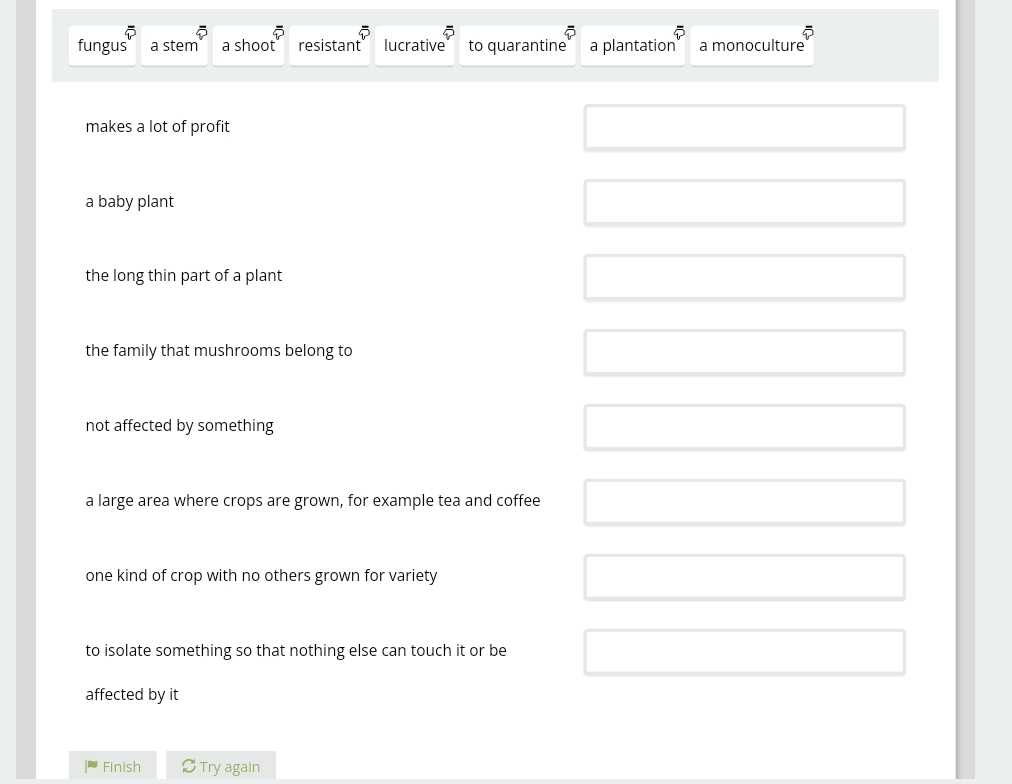The height and width of the screenshot is (784, 1012).
Task: Pick the word 'lucrative' by its text
Action: click(413, 46)
